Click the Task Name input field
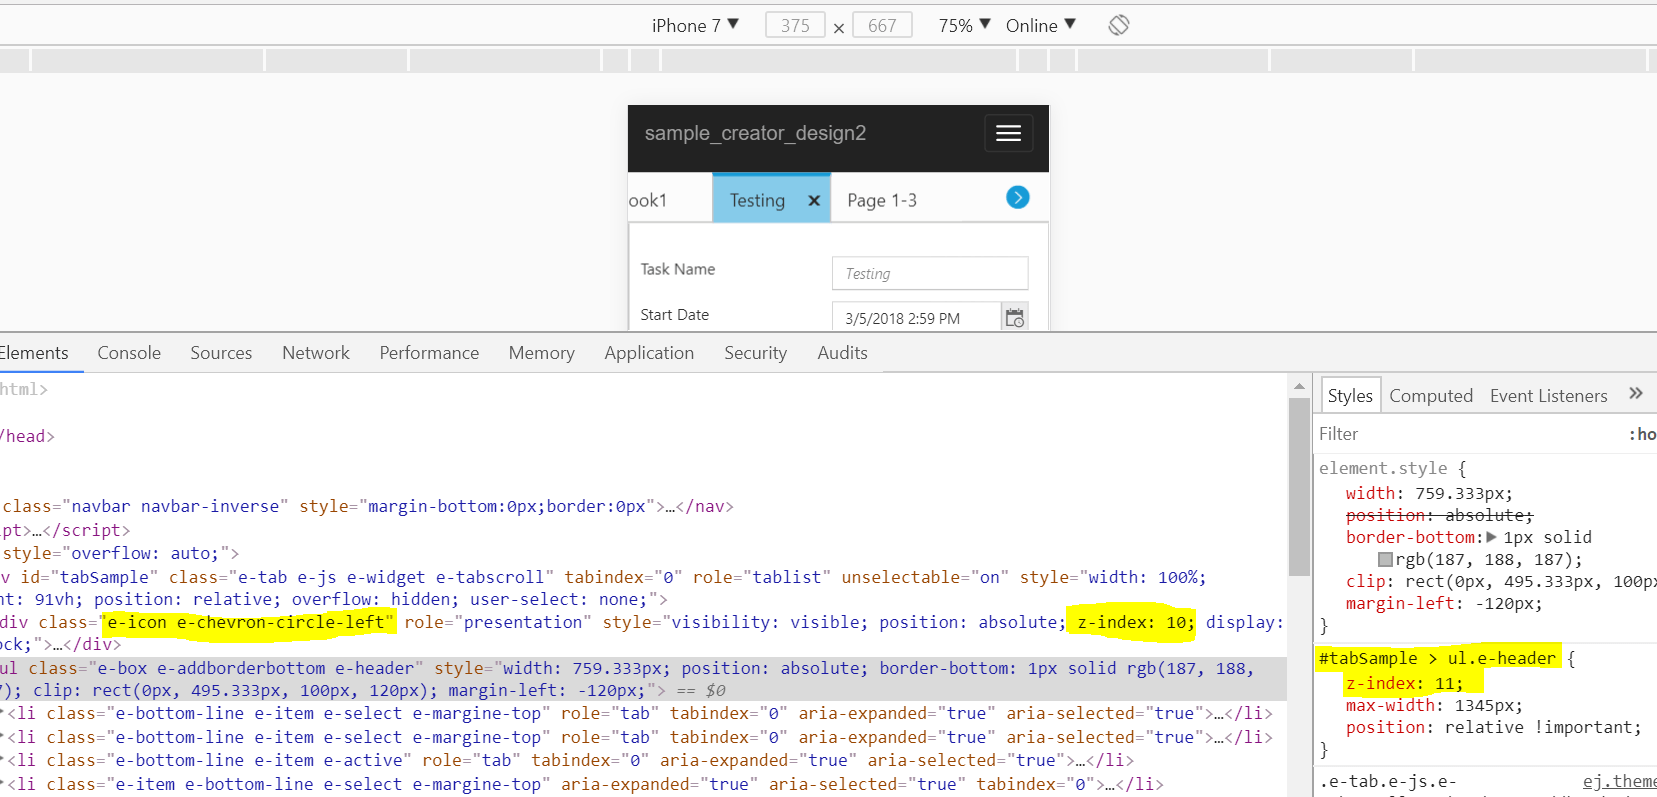1657x797 pixels. (930, 273)
